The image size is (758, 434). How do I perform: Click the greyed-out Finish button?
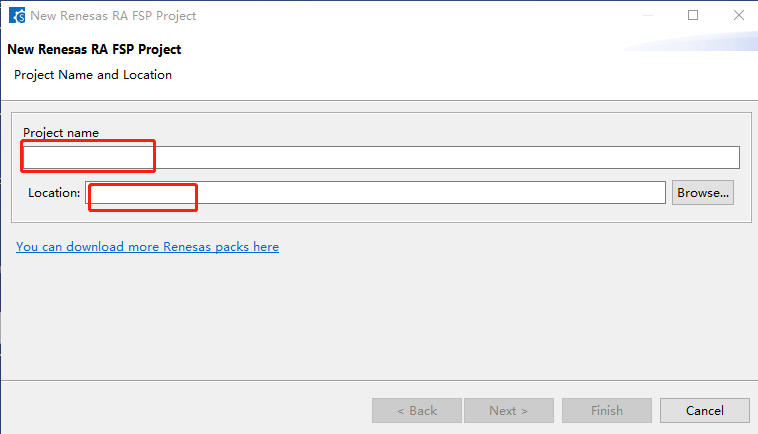(x=607, y=410)
